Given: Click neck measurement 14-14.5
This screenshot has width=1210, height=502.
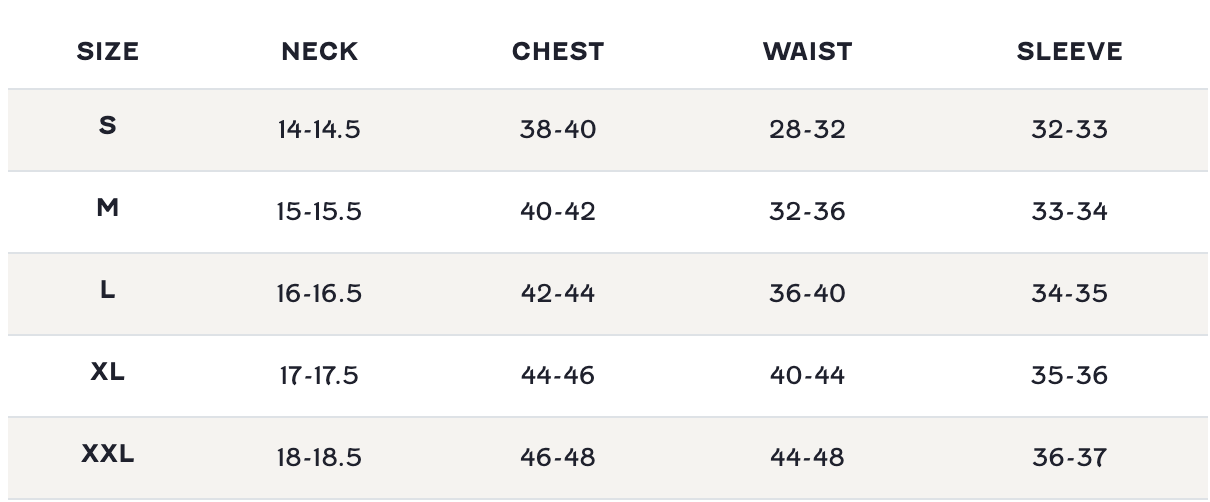Looking at the screenshot, I should [x=319, y=130].
